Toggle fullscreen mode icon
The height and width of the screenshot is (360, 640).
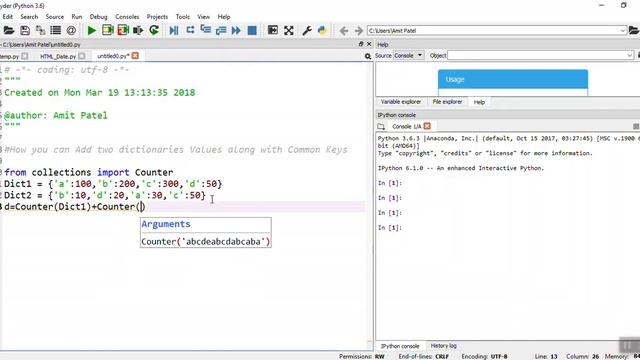point(289,30)
